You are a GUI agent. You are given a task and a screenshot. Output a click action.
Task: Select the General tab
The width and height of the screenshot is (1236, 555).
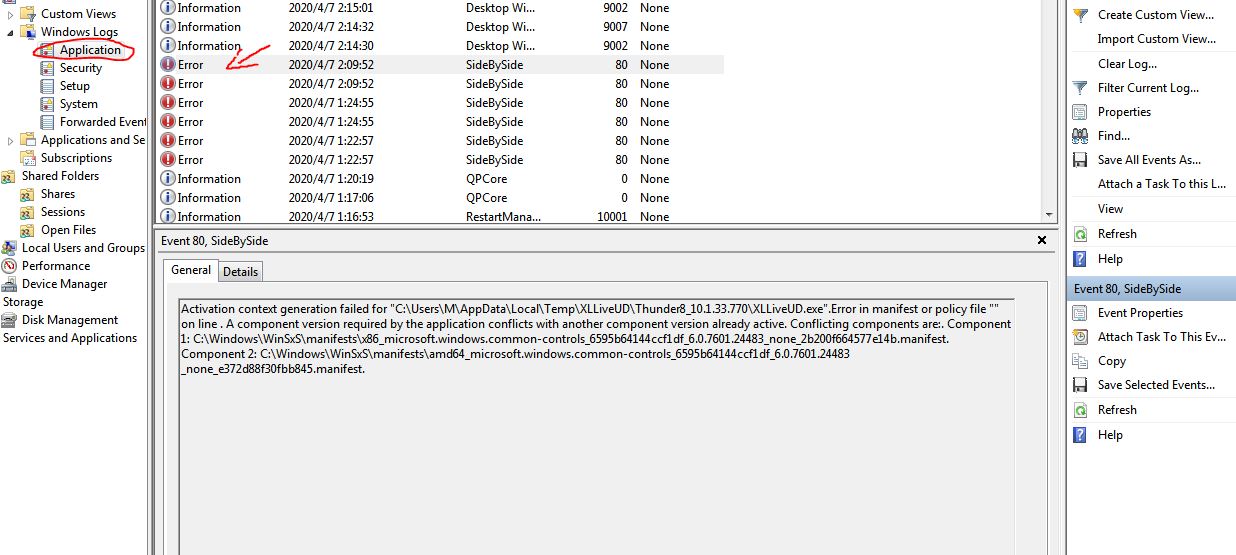(190, 270)
